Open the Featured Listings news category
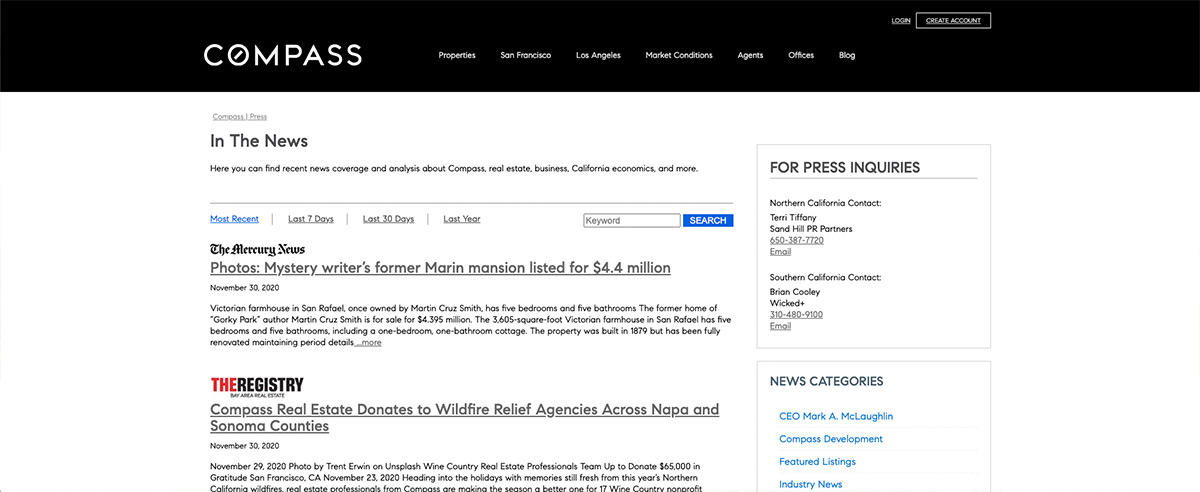Image resolution: width=1200 pixels, height=492 pixels. (x=817, y=461)
